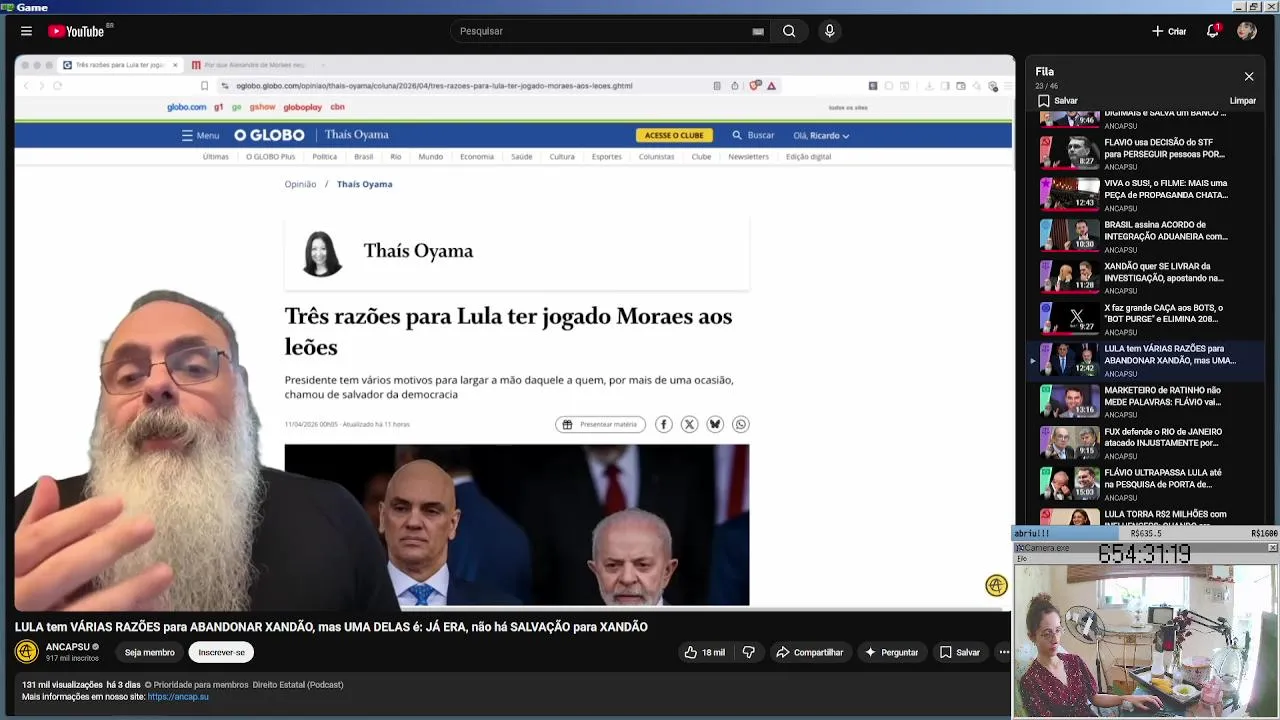Click the g1 link in Globo bar
1280x720 pixels.
[219, 107]
